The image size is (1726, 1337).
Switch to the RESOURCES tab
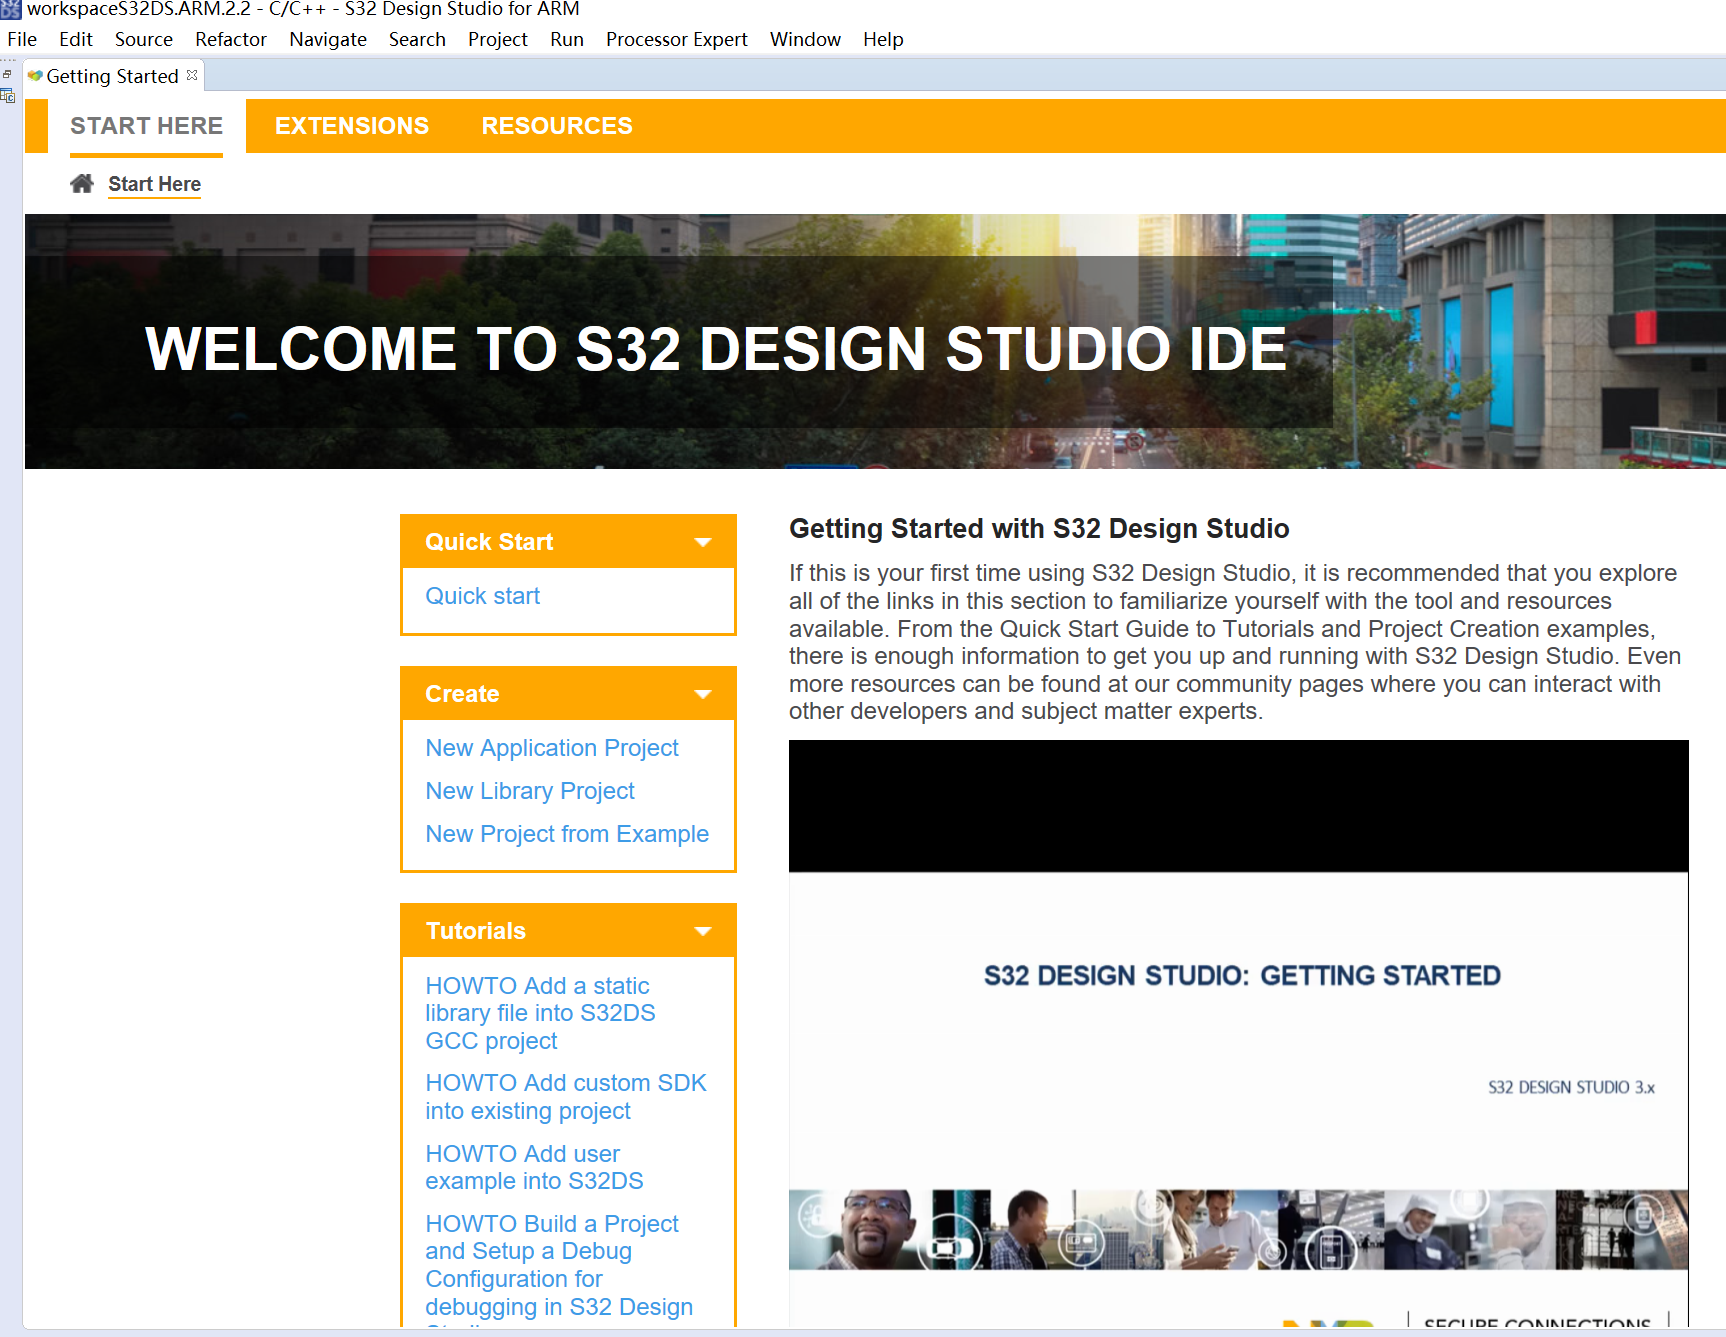point(557,126)
